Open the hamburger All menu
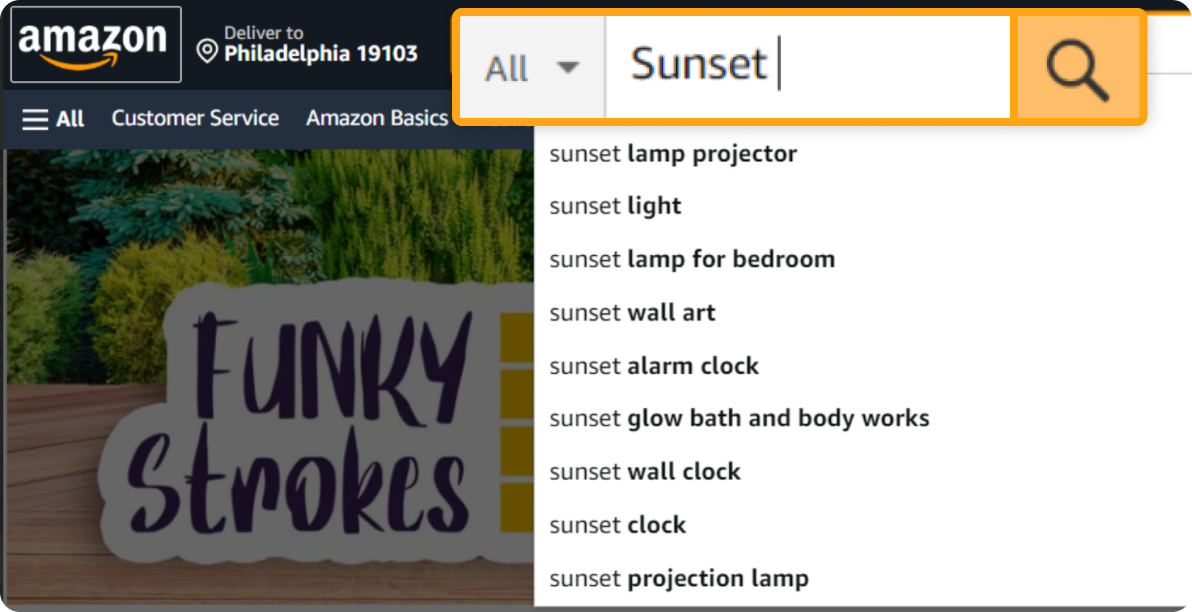1192x612 pixels. tap(51, 118)
